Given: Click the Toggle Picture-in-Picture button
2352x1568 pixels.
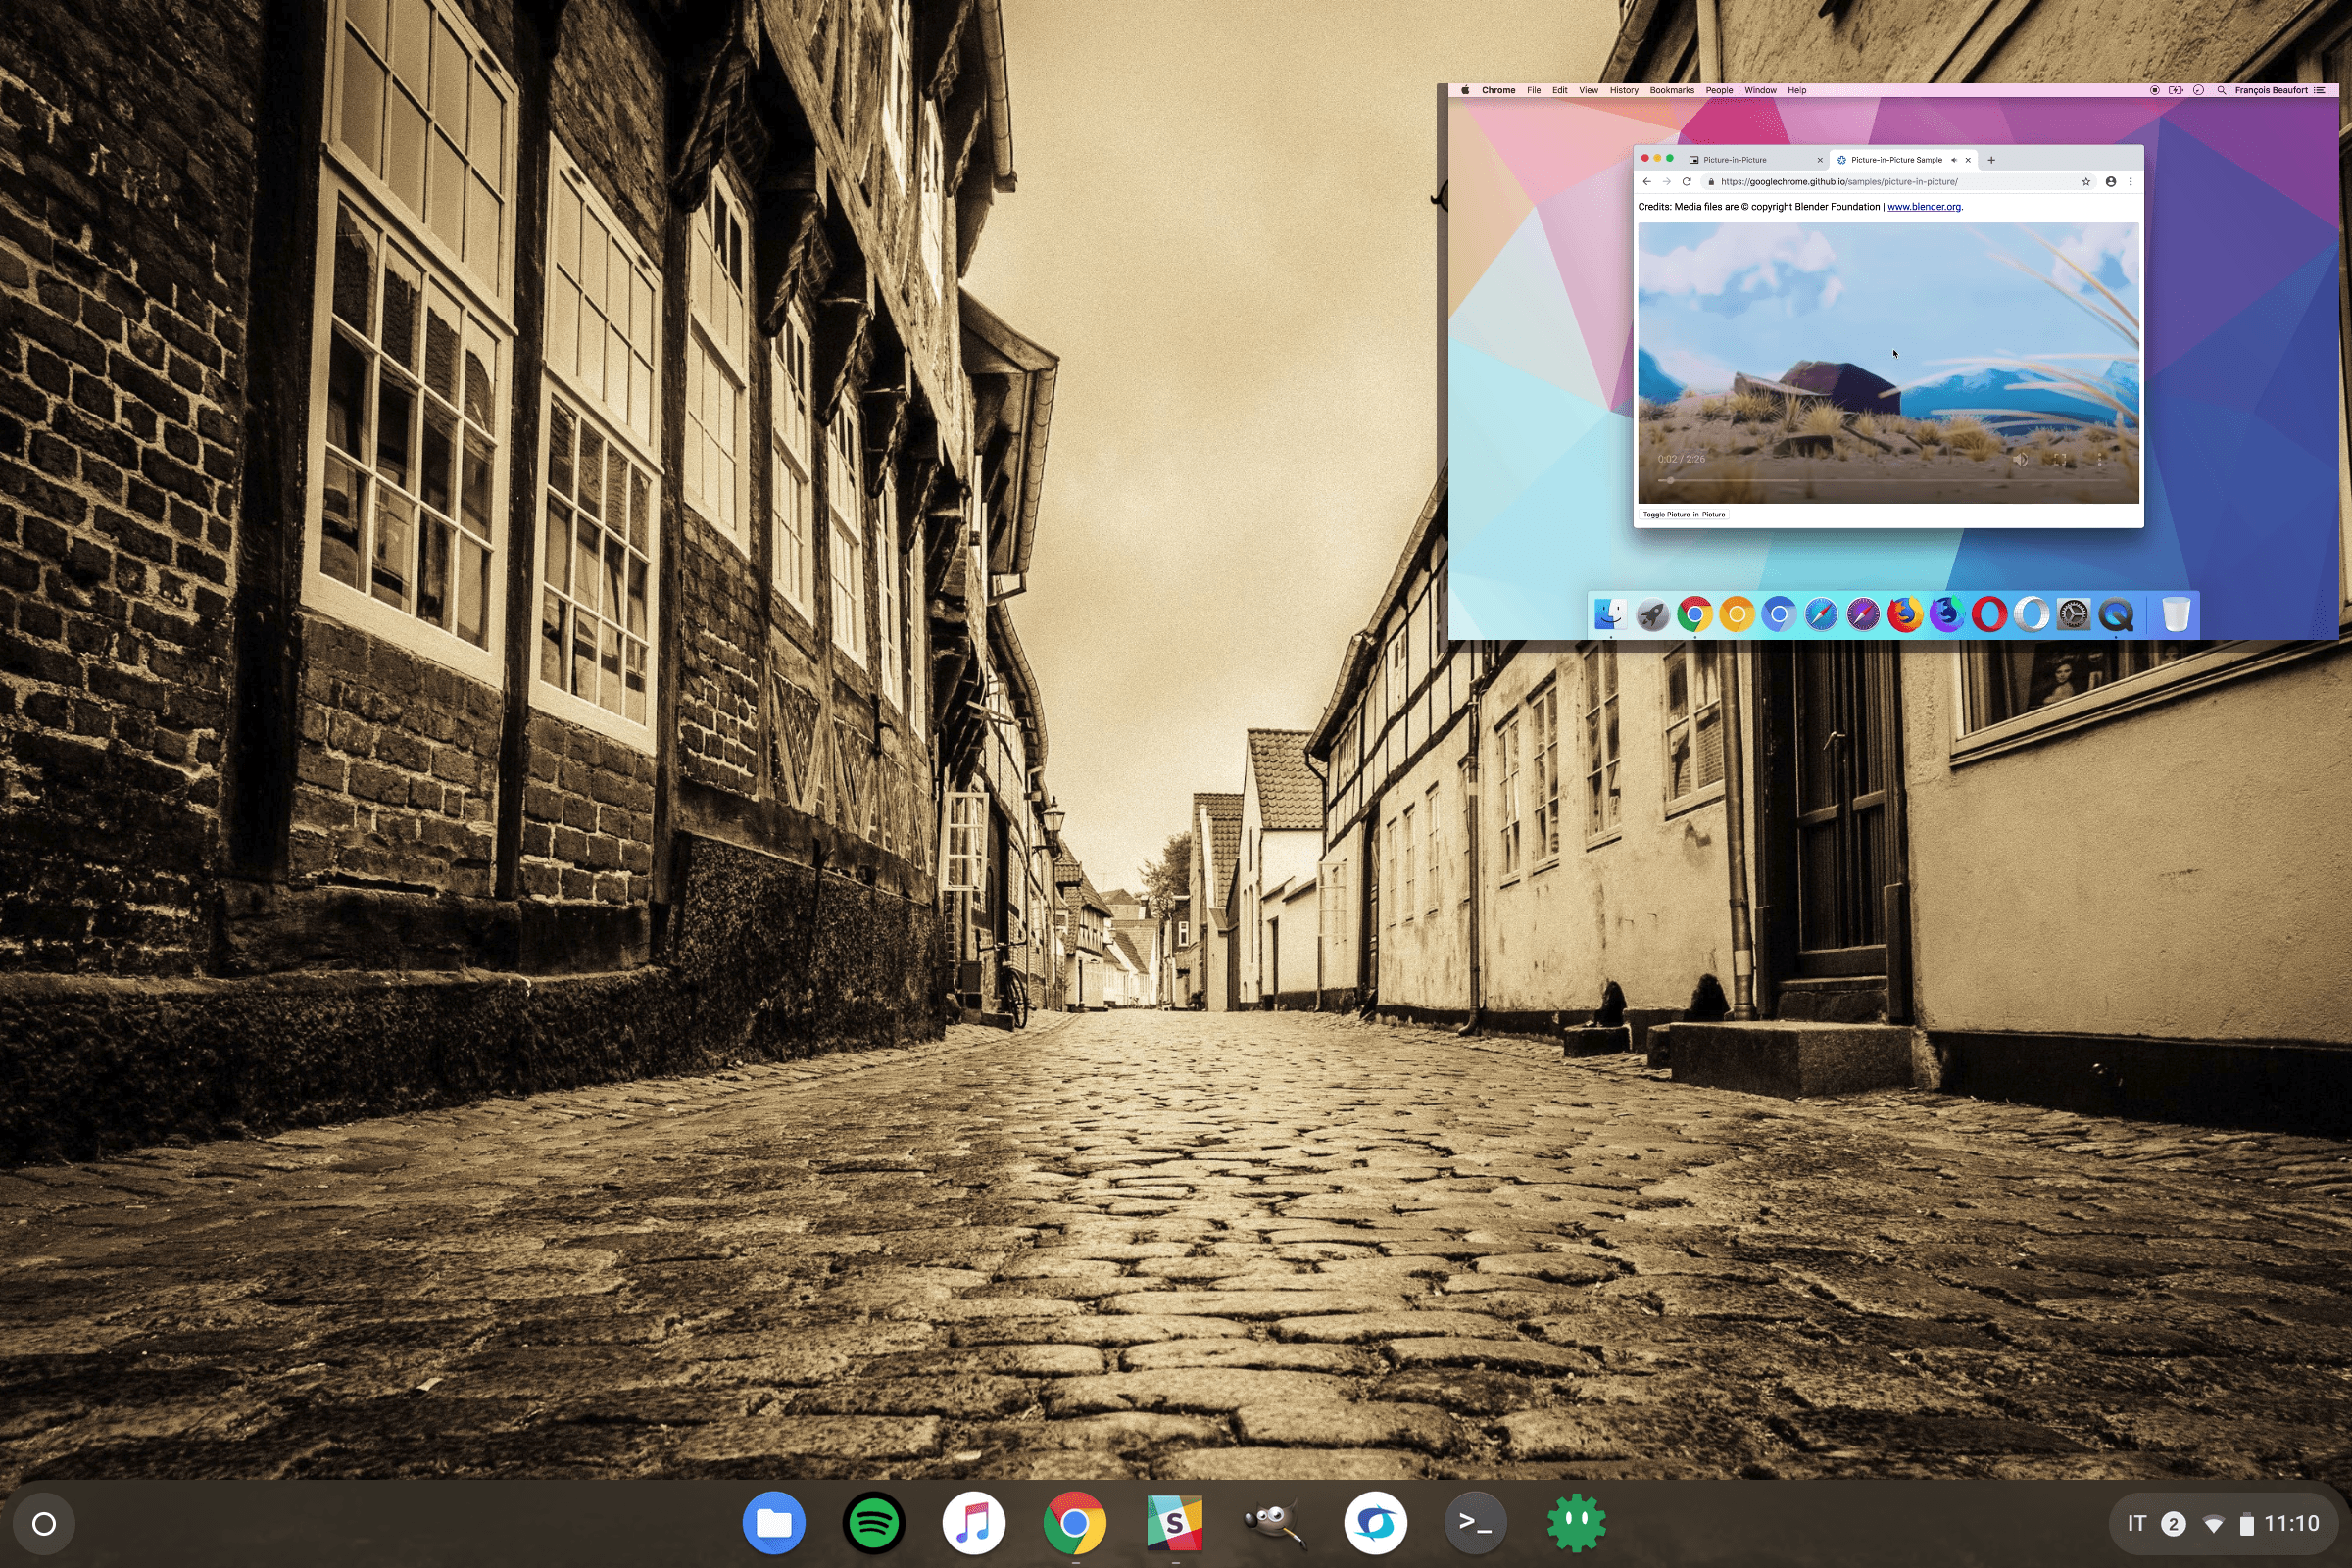Looking at the screenshot, I should [x=1684, y=514].
